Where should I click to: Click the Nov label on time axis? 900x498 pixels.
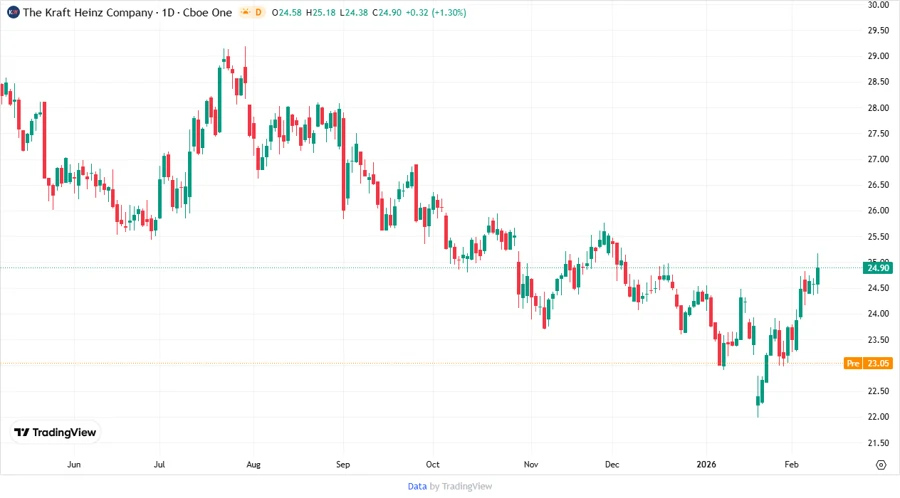coord(531,464)
